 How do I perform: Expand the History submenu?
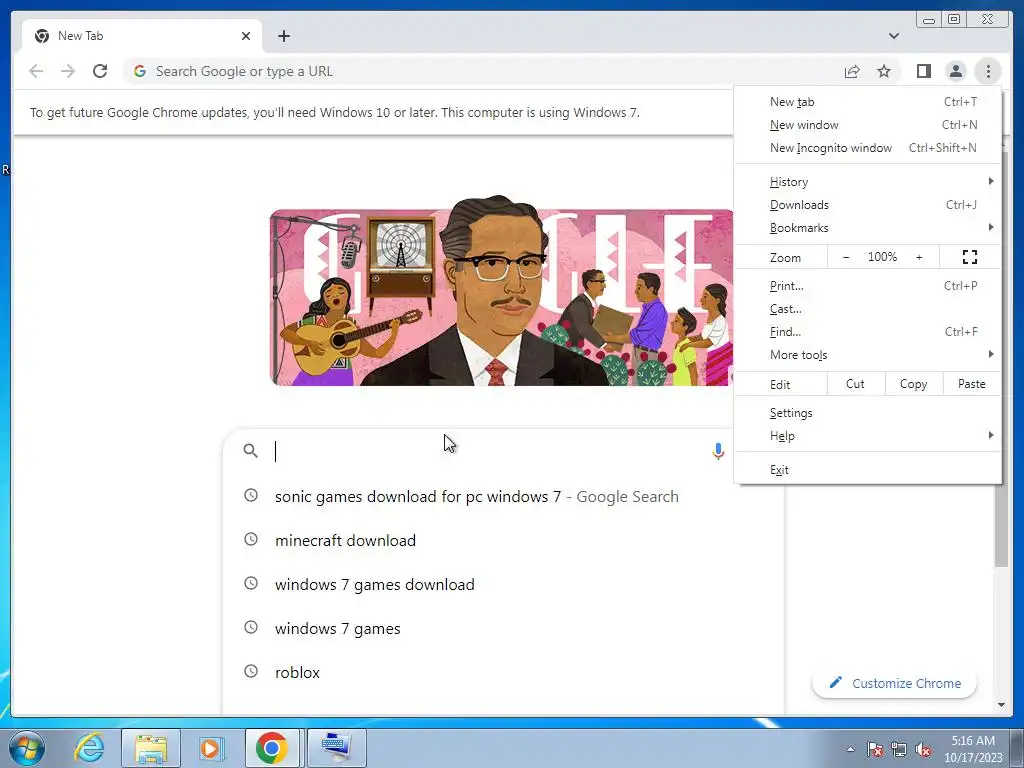point(867,182)
